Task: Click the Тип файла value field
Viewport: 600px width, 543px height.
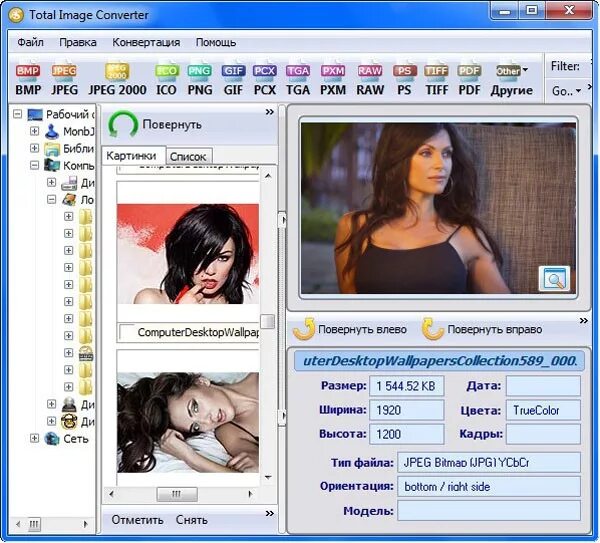Action: click(x=489, y=462)
